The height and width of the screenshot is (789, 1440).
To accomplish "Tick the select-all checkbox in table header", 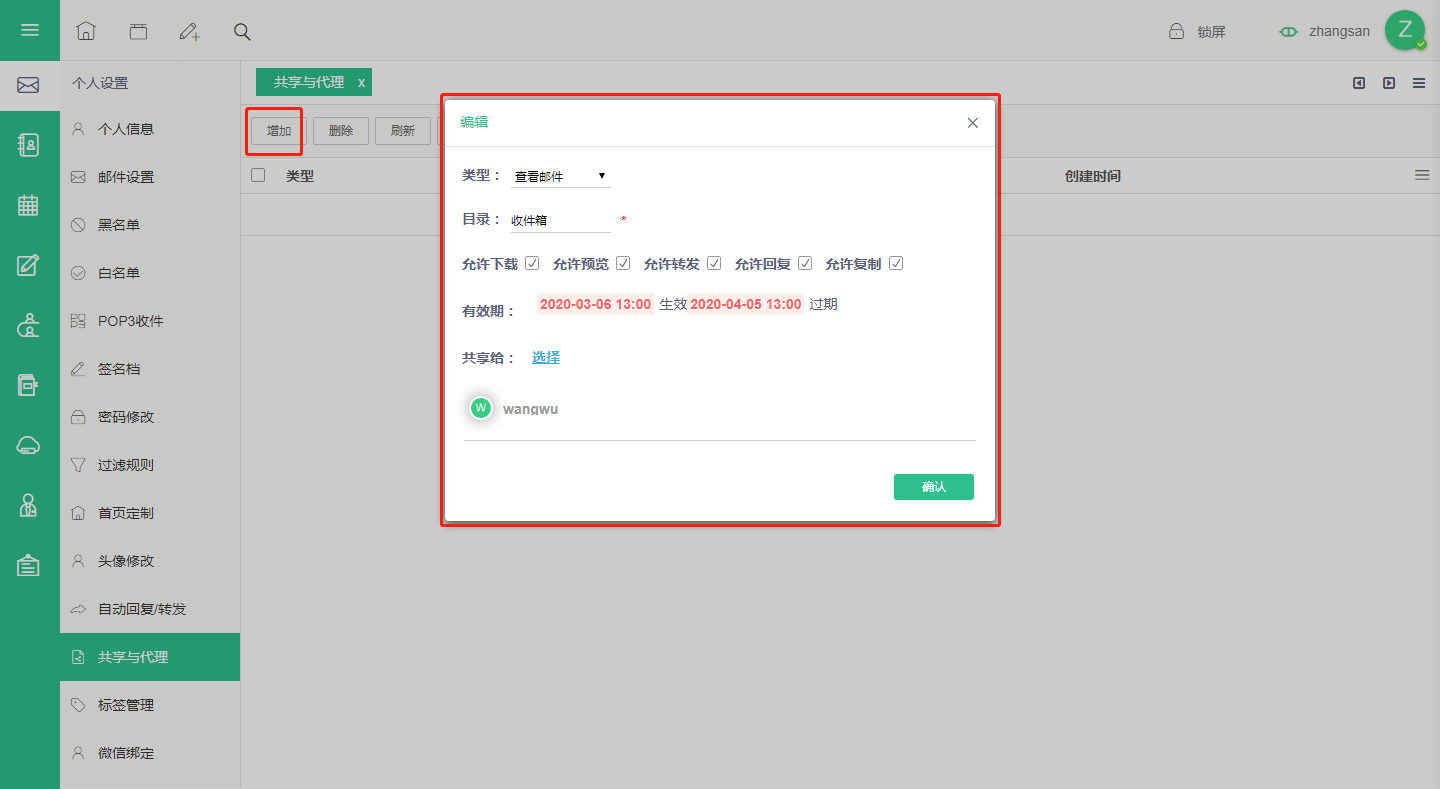I will [258, 175].
